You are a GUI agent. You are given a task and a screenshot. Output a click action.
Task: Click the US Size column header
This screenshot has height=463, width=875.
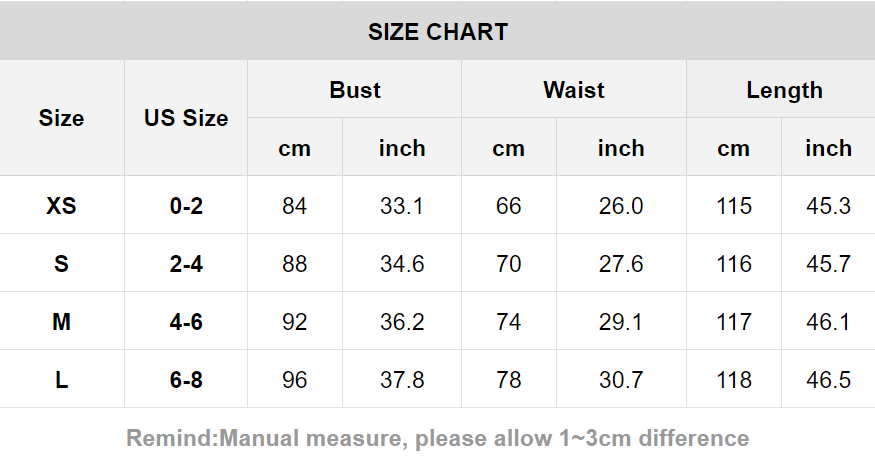(x=186, y=118)
